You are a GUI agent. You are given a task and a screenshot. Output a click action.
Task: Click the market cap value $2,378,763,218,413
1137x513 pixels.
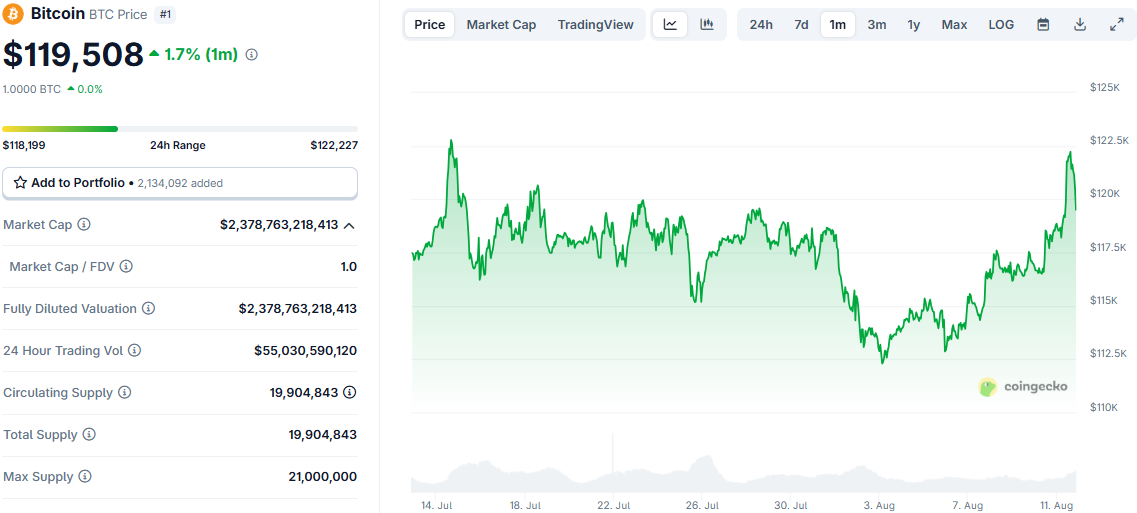pyautogui.click(x=279, y=225)
